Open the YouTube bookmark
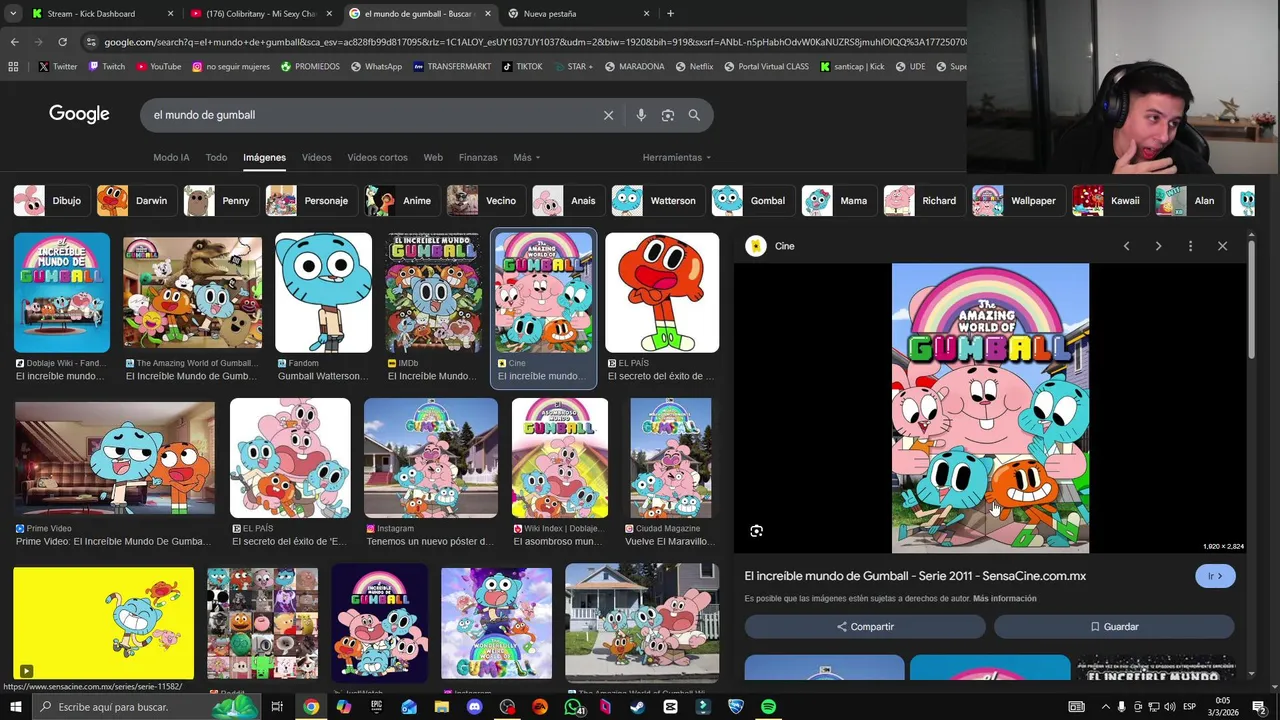Screen dimensions: 1280x720 tap(158, 67)
